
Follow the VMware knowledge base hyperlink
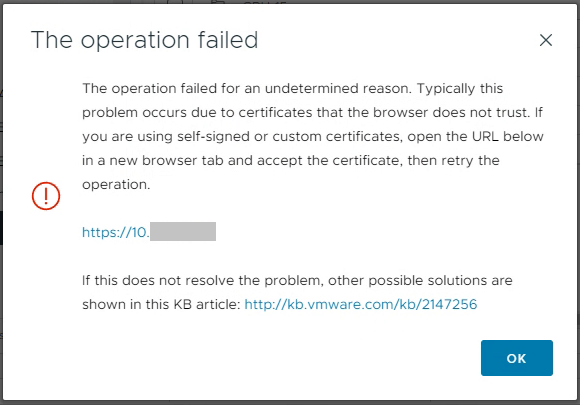[361, 304]
